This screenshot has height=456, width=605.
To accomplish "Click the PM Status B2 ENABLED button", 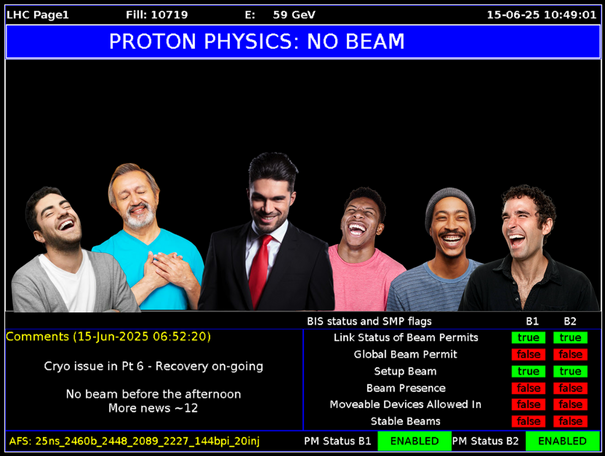I will click(562, 441).
